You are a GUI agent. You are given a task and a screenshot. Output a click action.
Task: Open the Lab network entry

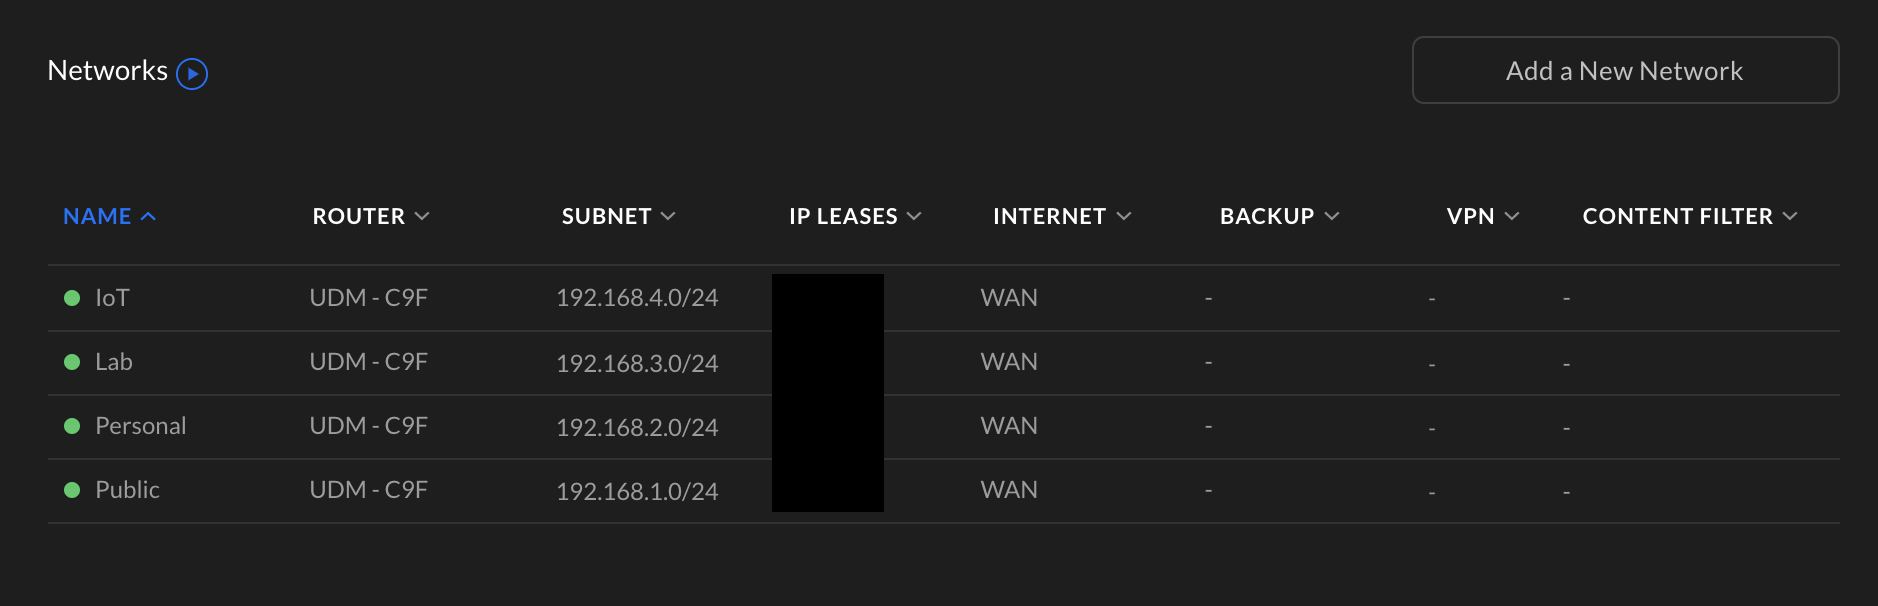(114, 362)
